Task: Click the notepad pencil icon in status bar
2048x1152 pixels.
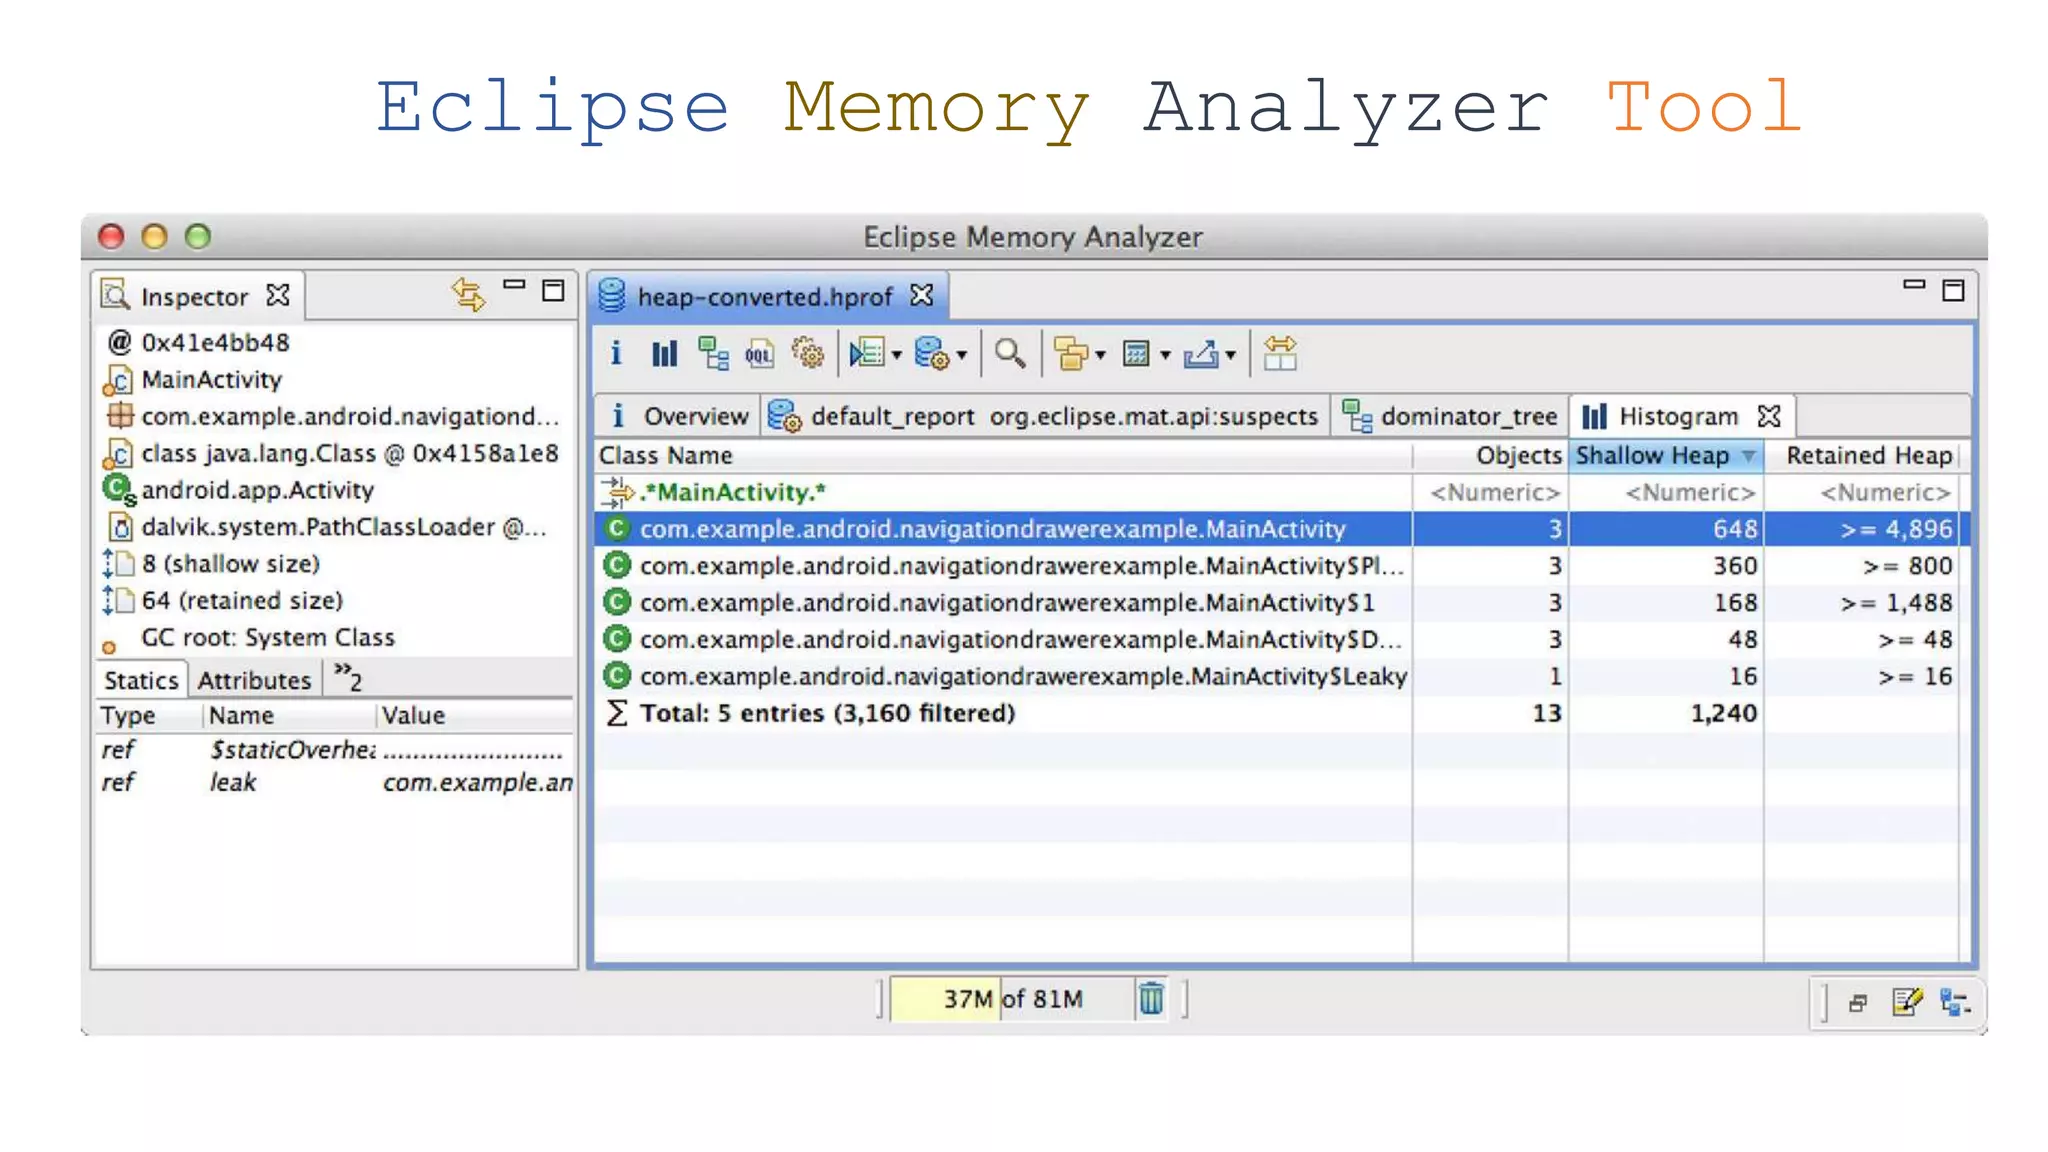Action: pyautogui.click(x=1907, y=1002)
